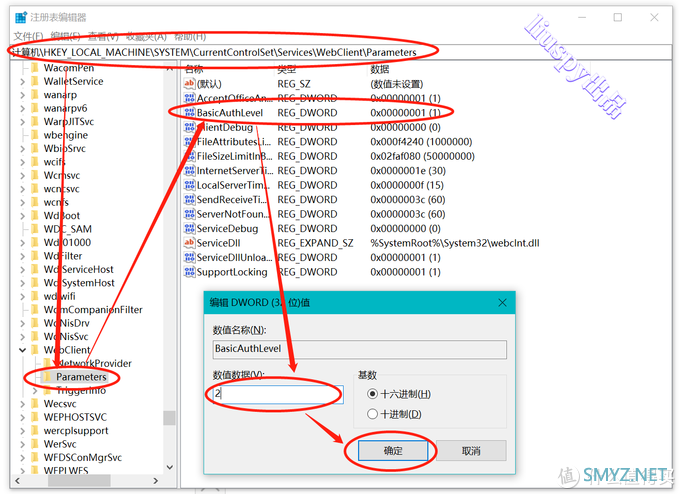Click the WalletService folder icon

pos(35,82)
